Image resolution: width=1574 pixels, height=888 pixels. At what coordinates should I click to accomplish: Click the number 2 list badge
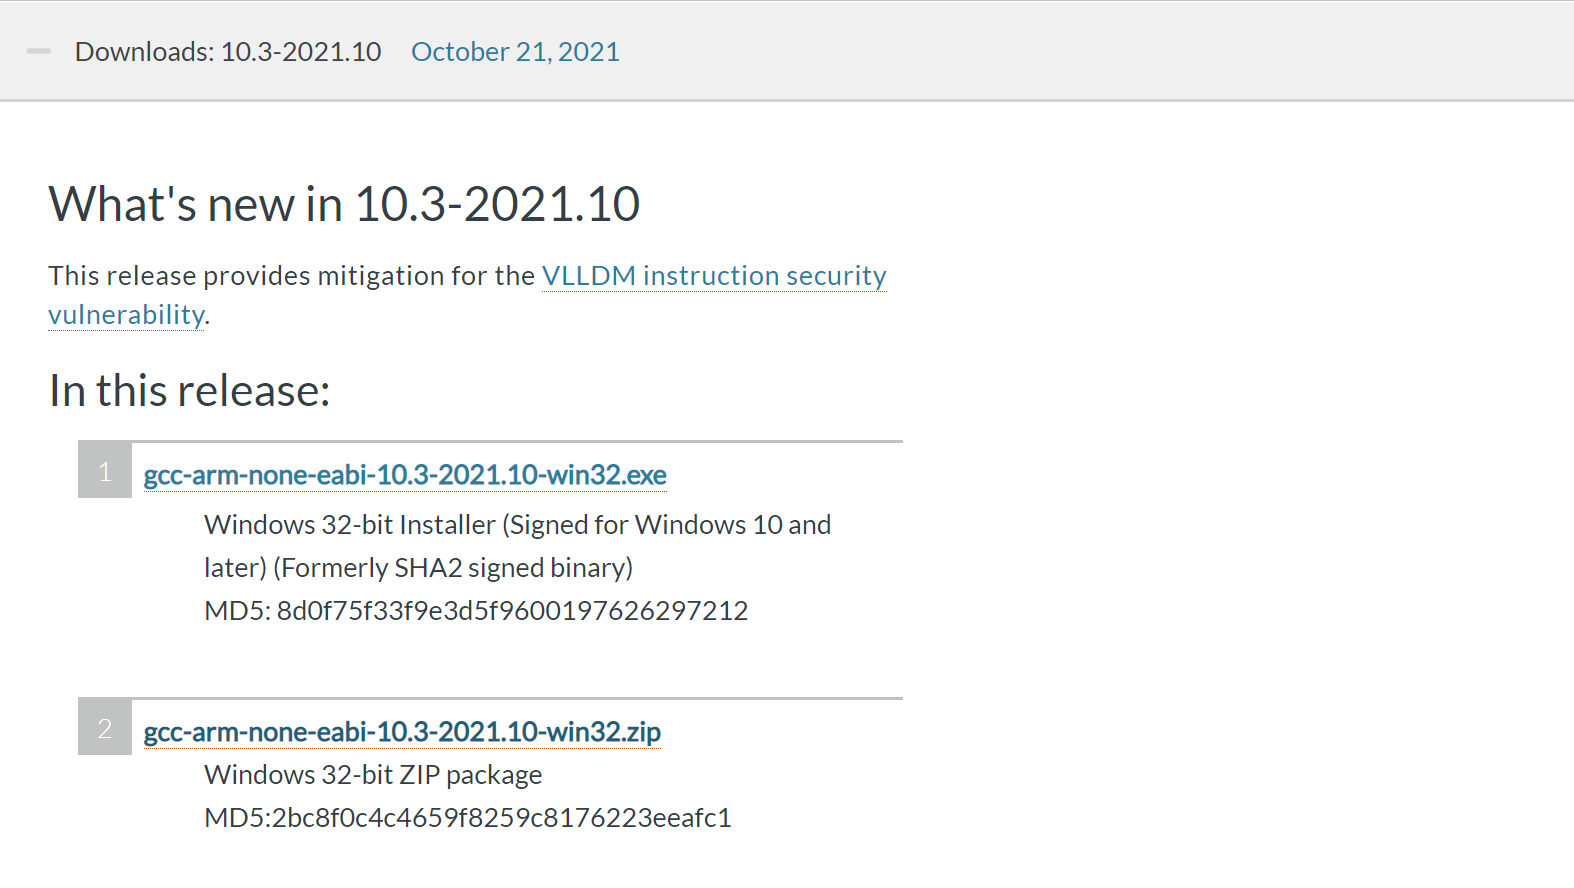105,728
